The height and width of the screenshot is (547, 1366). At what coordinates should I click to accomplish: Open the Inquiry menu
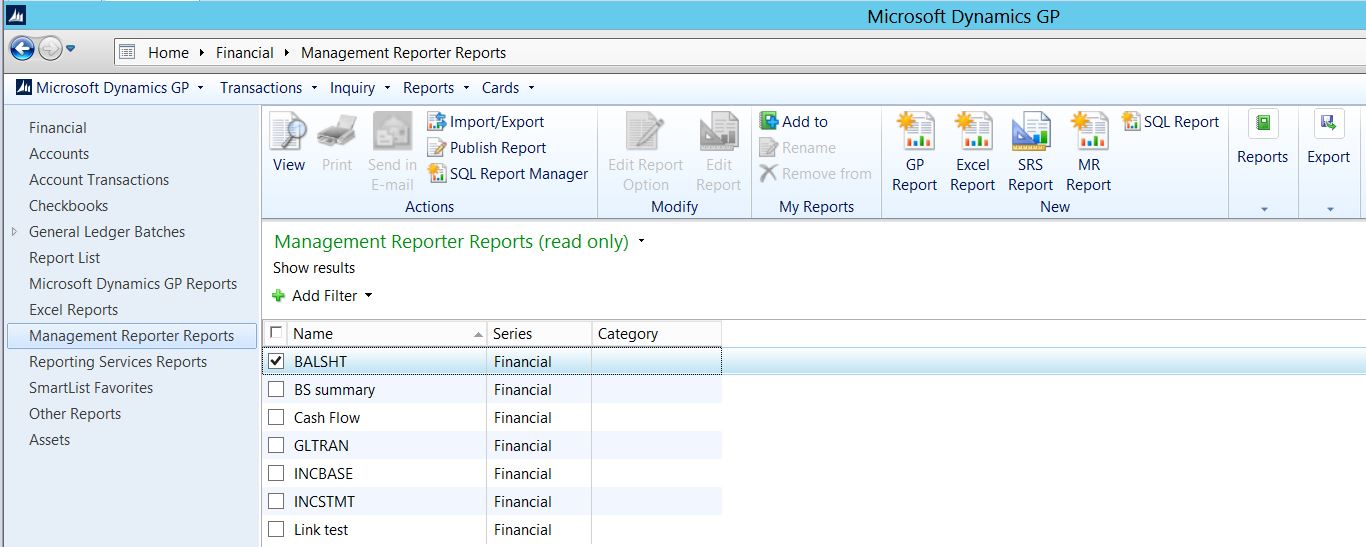pyautogui.click(x=360, y=87)
